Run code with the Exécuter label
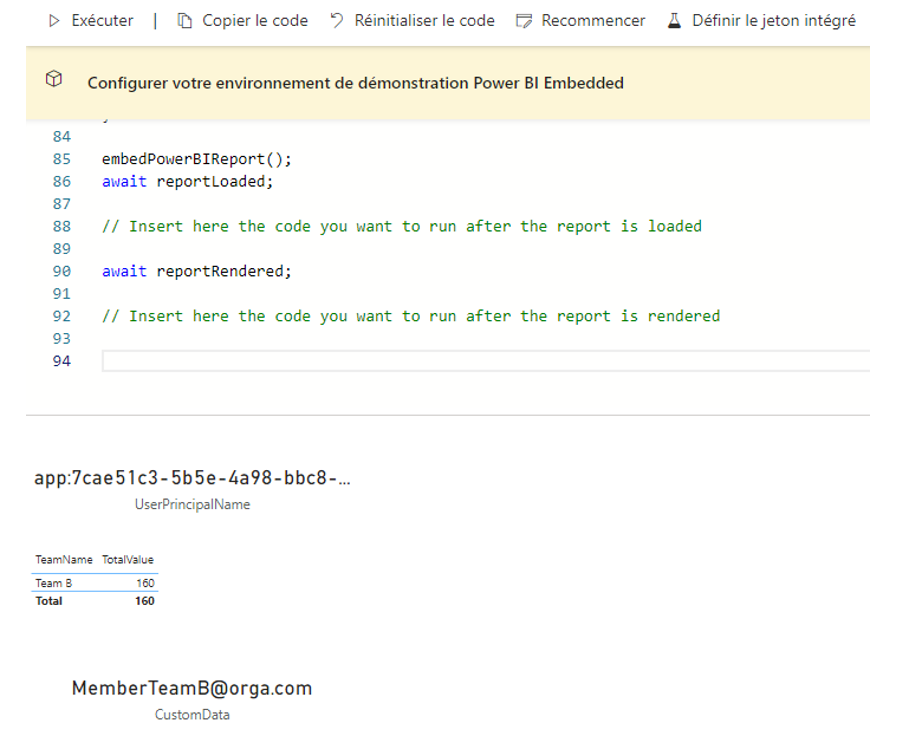This screenshot has width=897, height=744. coord(102,21)
